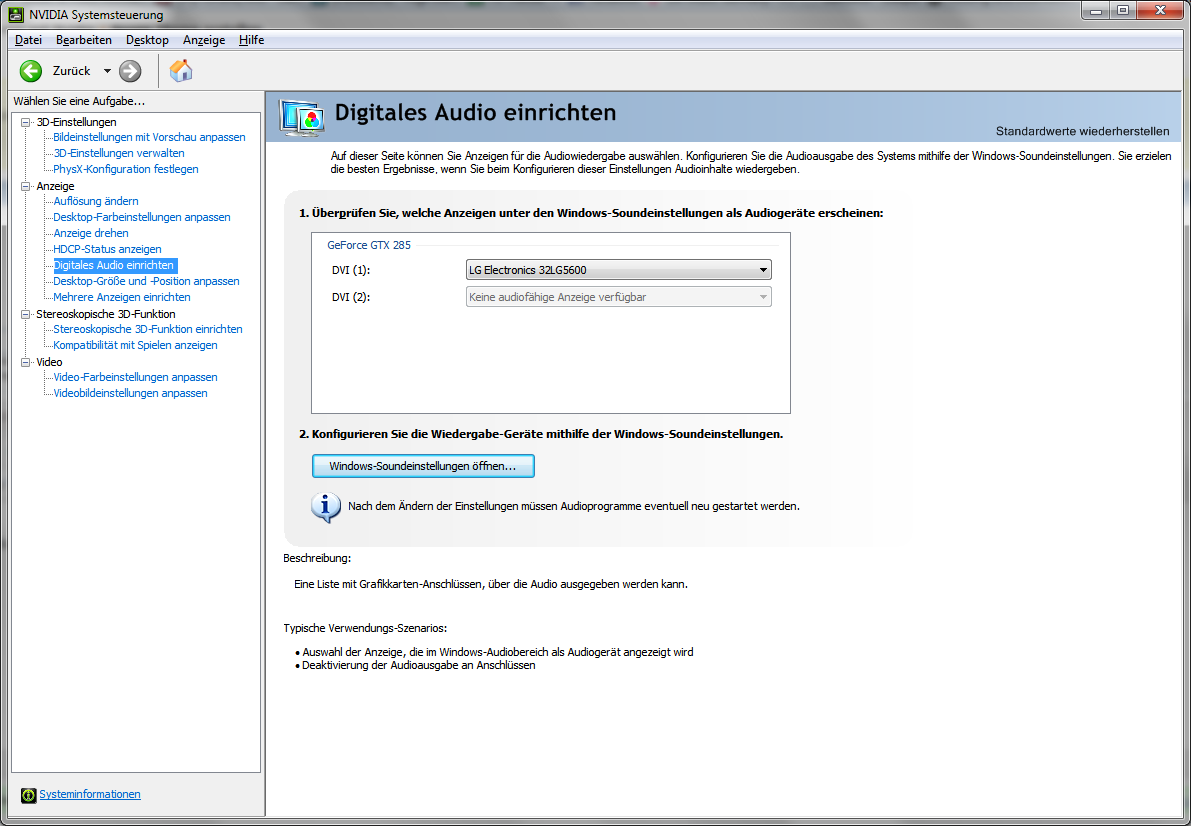Image resolution: width=1191 pixels, height=826 pixels.
Task: Click the Typische Verwendungs-Szenarios: heading
Action: coord(365,628)
